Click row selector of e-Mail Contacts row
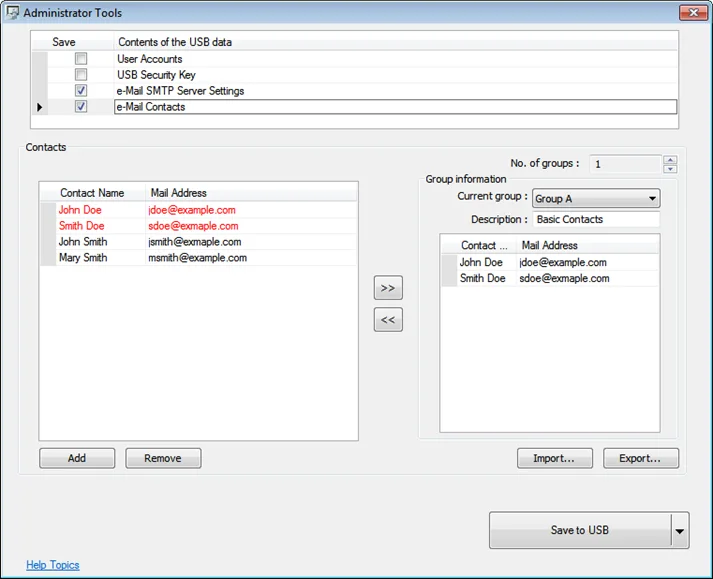Image resolution: width=713 pixels, height=579 pixels. click(x=40, y=107)
